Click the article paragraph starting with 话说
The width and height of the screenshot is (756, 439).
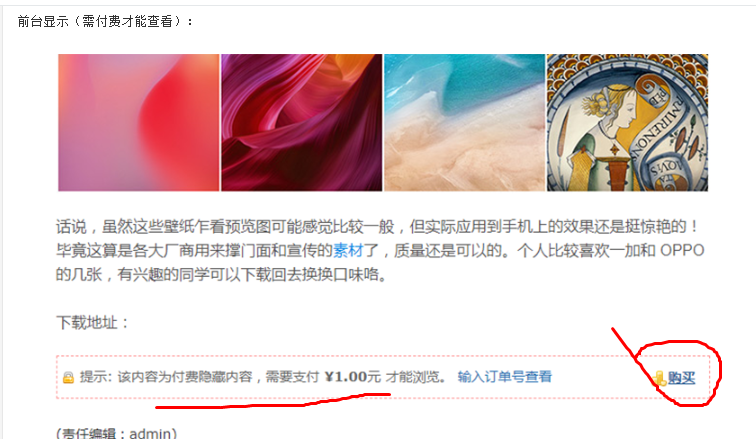coord(380,251)
